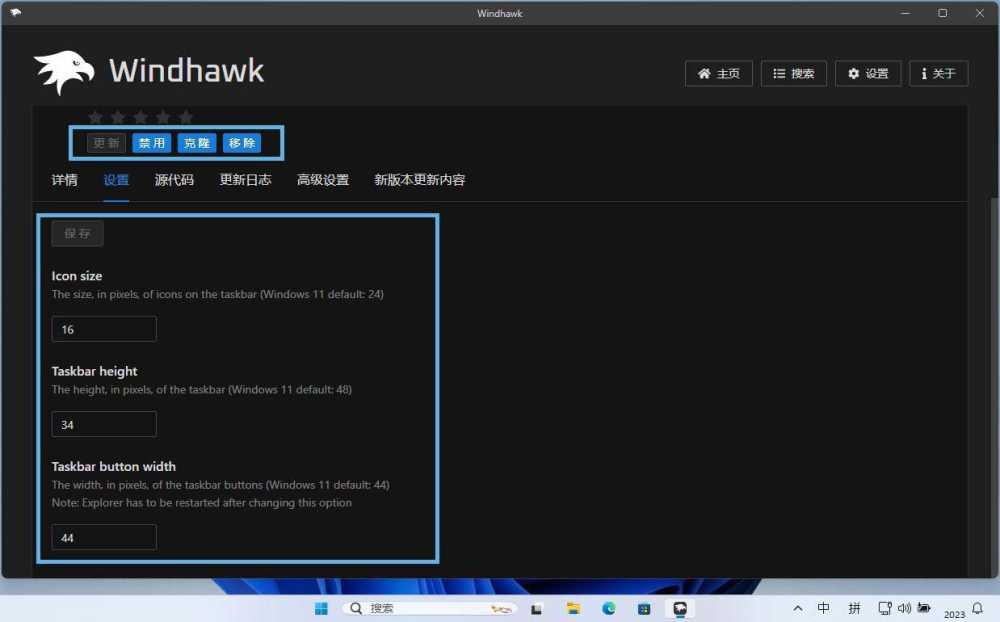Screen dimensions: 1000x622
Task: Click the Icon size input showing 16
Action: (x=103, y=328)
